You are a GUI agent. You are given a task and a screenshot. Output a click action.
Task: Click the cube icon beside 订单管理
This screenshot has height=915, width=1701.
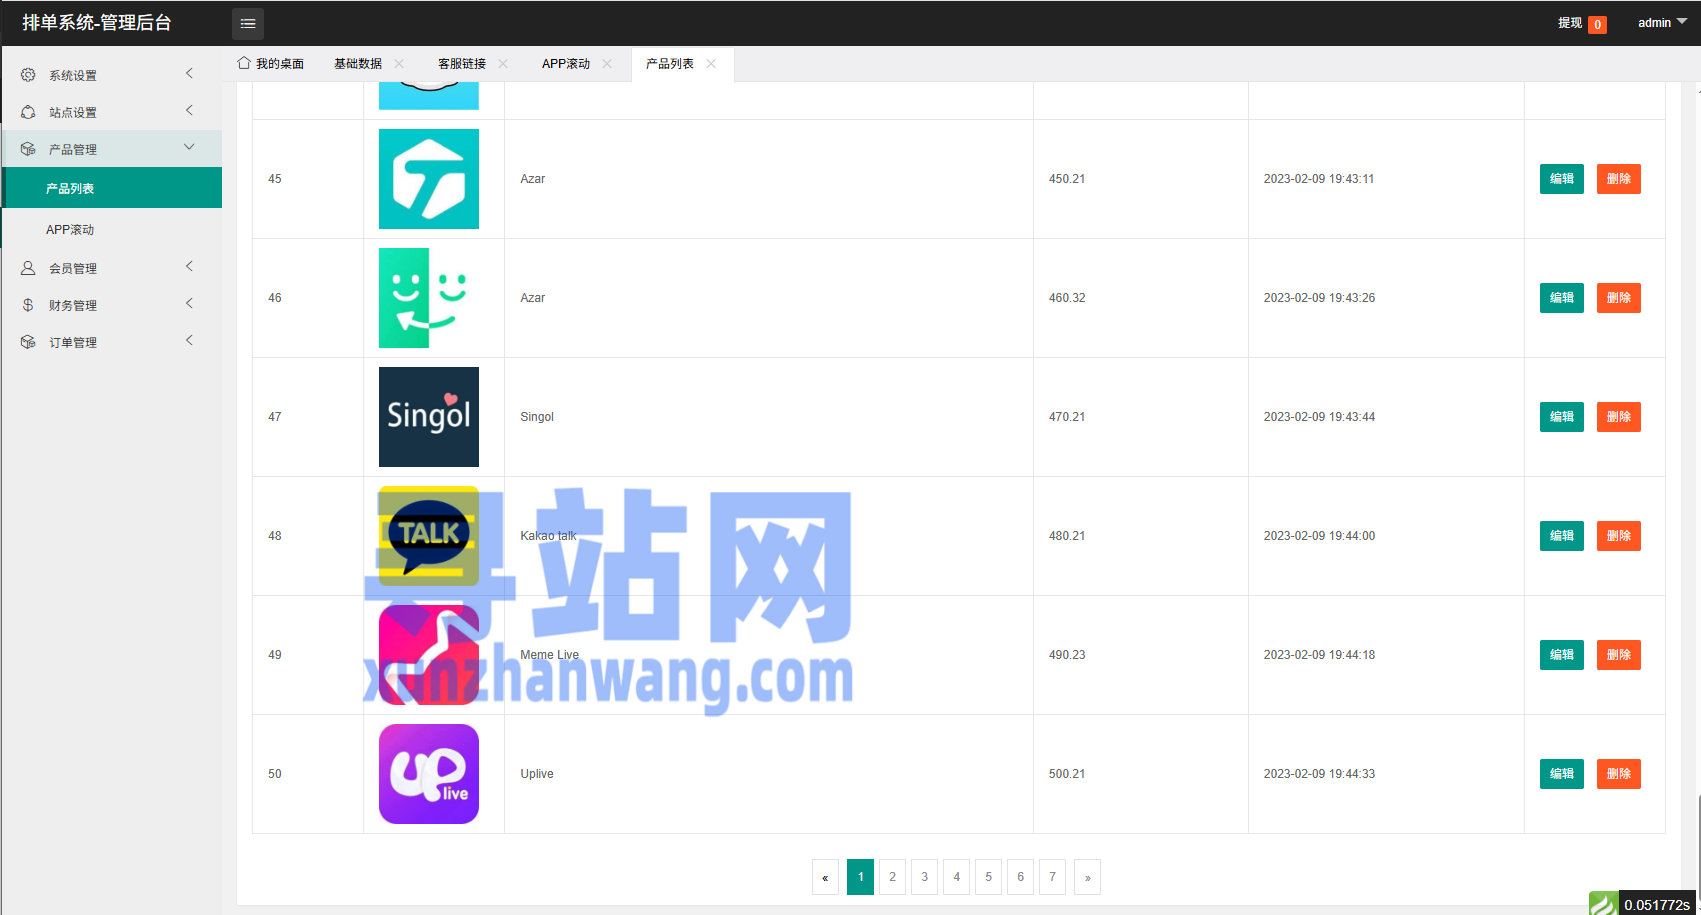28,342
